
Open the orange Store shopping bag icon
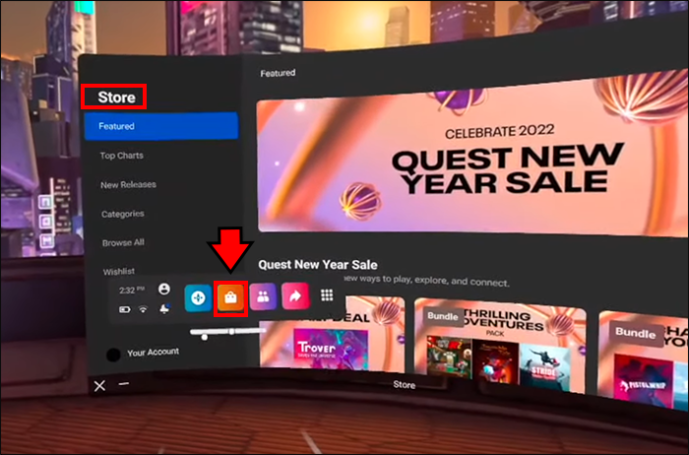(231, 298)
